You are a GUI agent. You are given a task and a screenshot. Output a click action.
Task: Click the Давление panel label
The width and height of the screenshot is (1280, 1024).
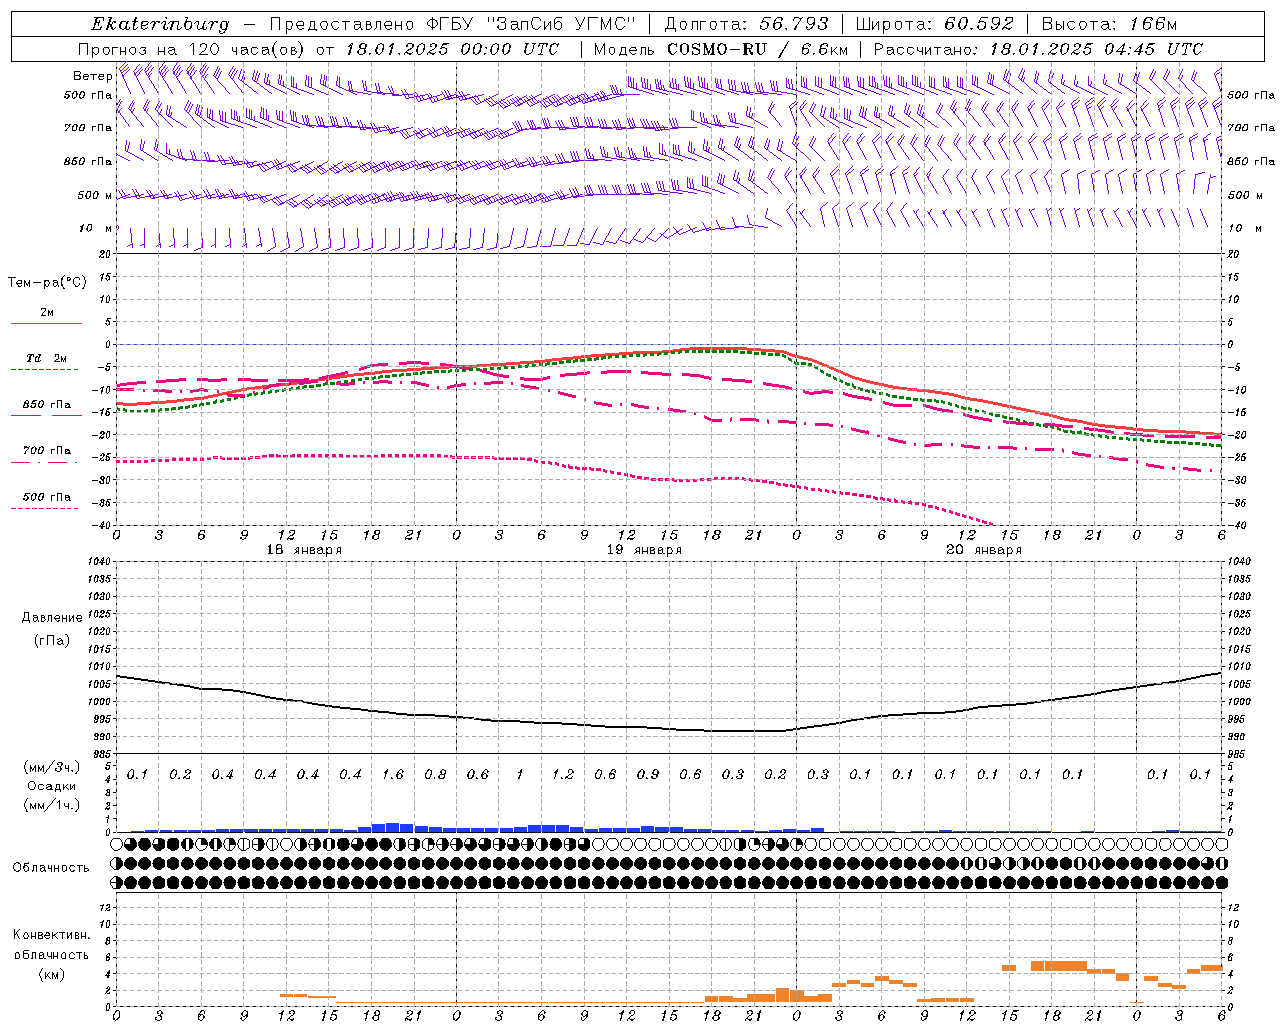tap(52, 618)
